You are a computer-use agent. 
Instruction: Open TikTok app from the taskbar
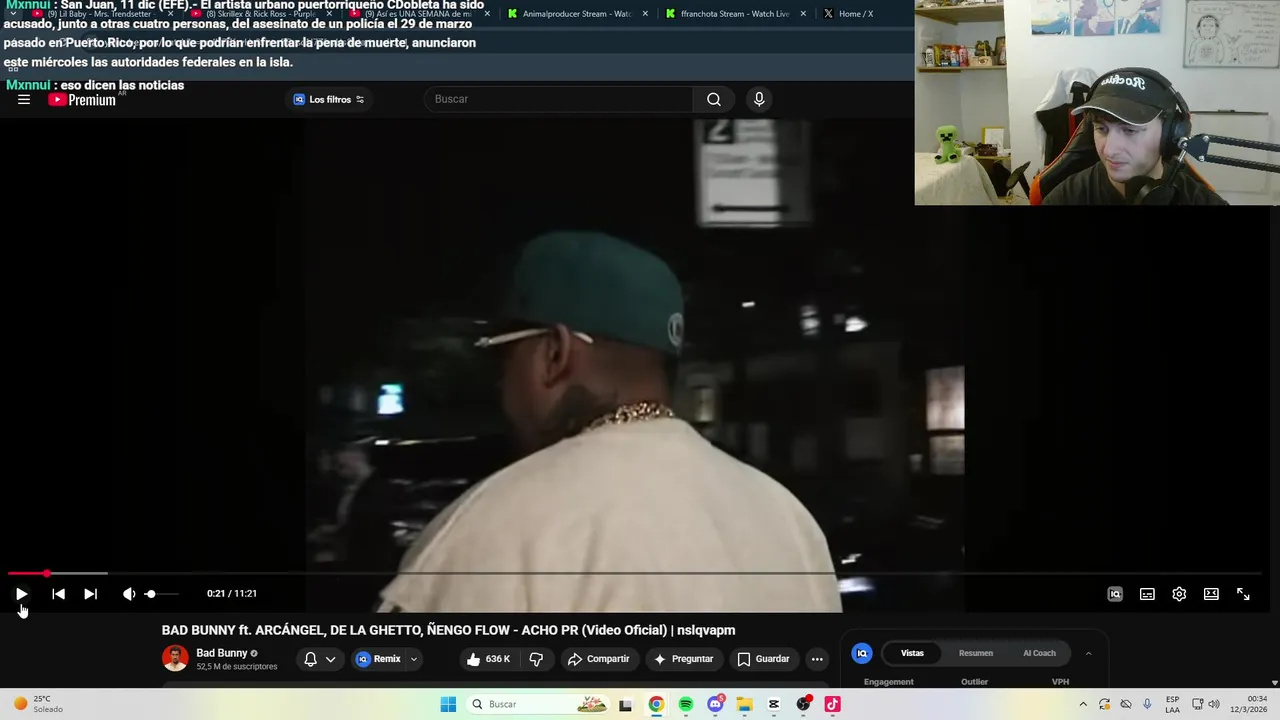[x=832, y=704]
